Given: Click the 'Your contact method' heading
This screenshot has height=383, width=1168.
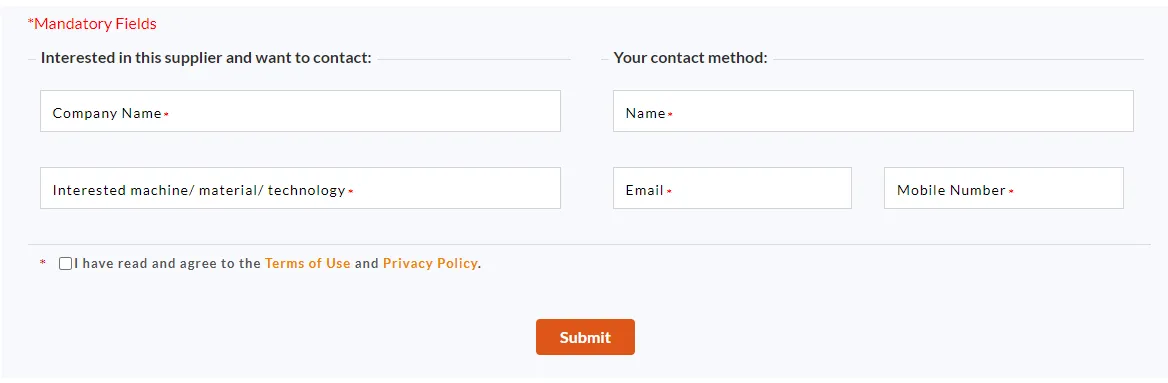Looking at the screenshot, I should click(x=691, y=57).
